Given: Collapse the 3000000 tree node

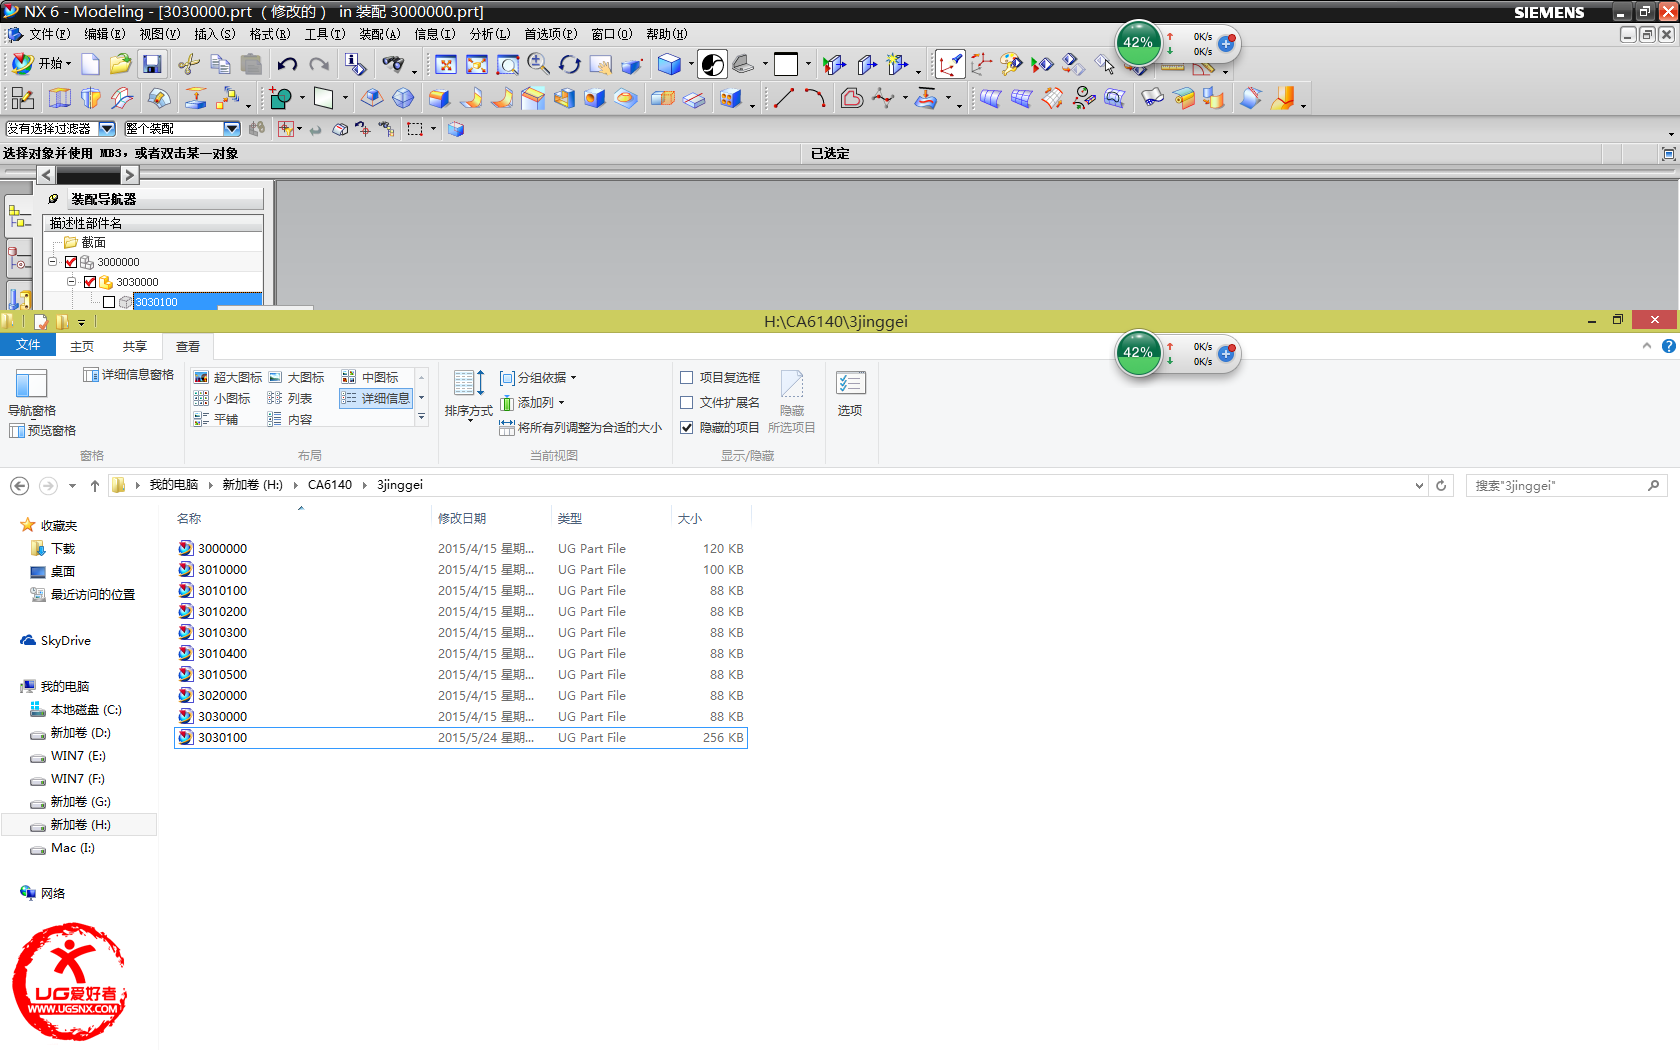Looking at the screenshot, I should pos(53,262).
